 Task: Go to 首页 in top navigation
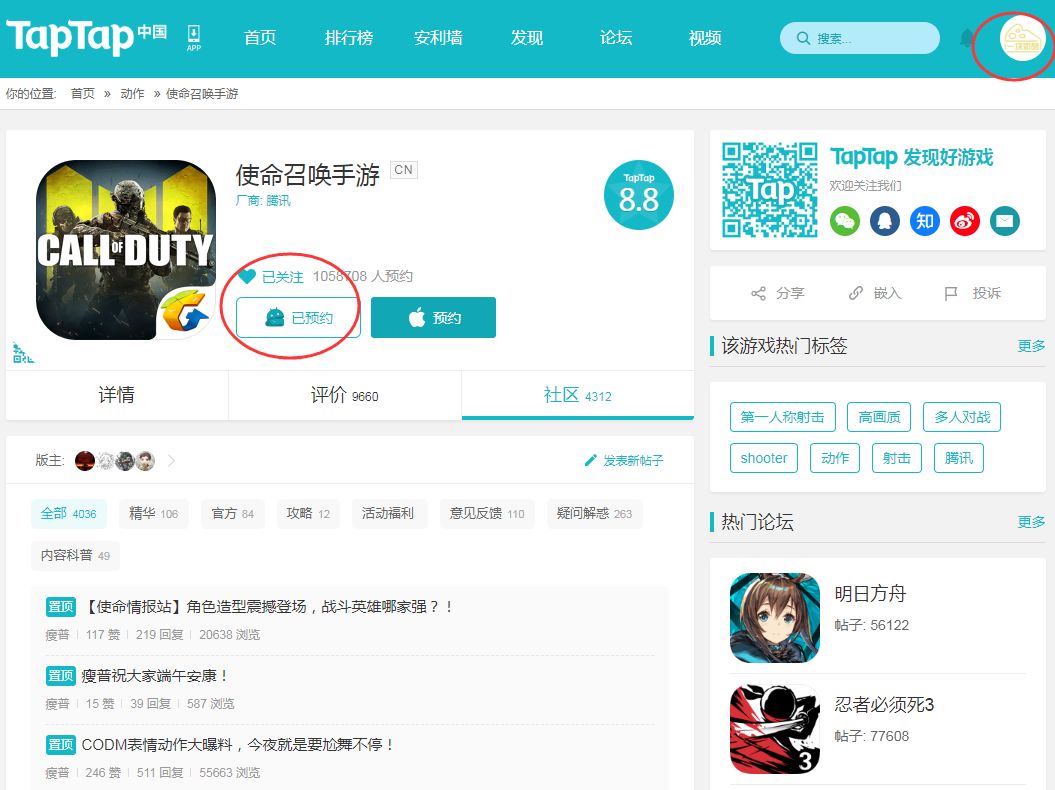(260, 38)
